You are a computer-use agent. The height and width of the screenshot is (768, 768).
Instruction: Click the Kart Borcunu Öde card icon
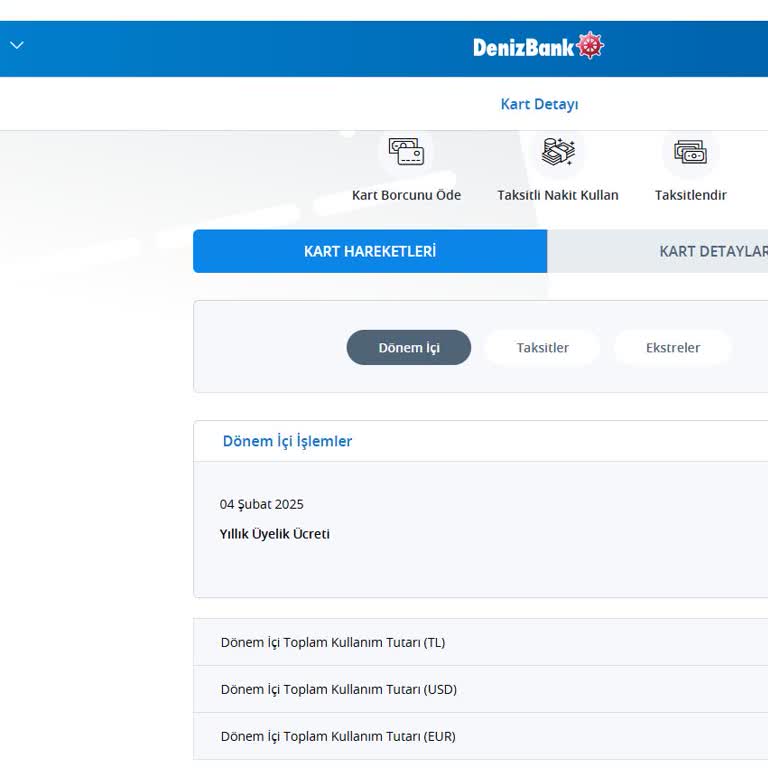[x=406, y=151]
